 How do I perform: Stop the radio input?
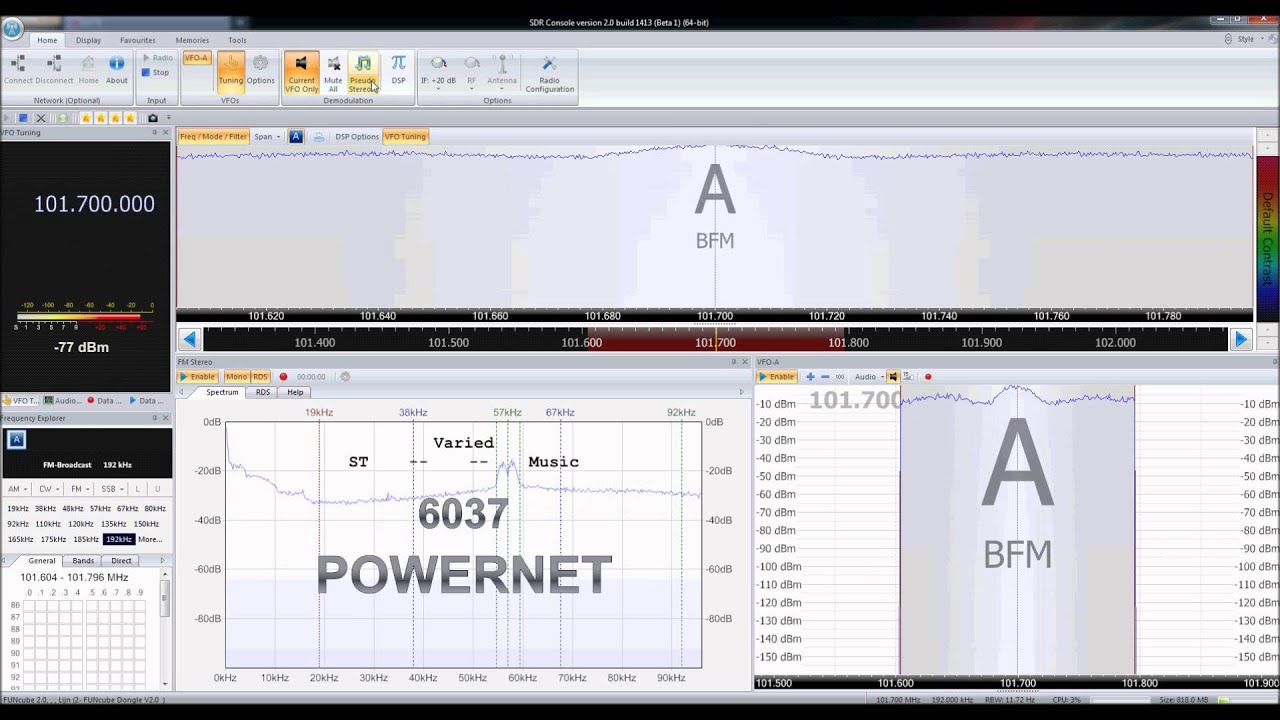click(155, 72)
